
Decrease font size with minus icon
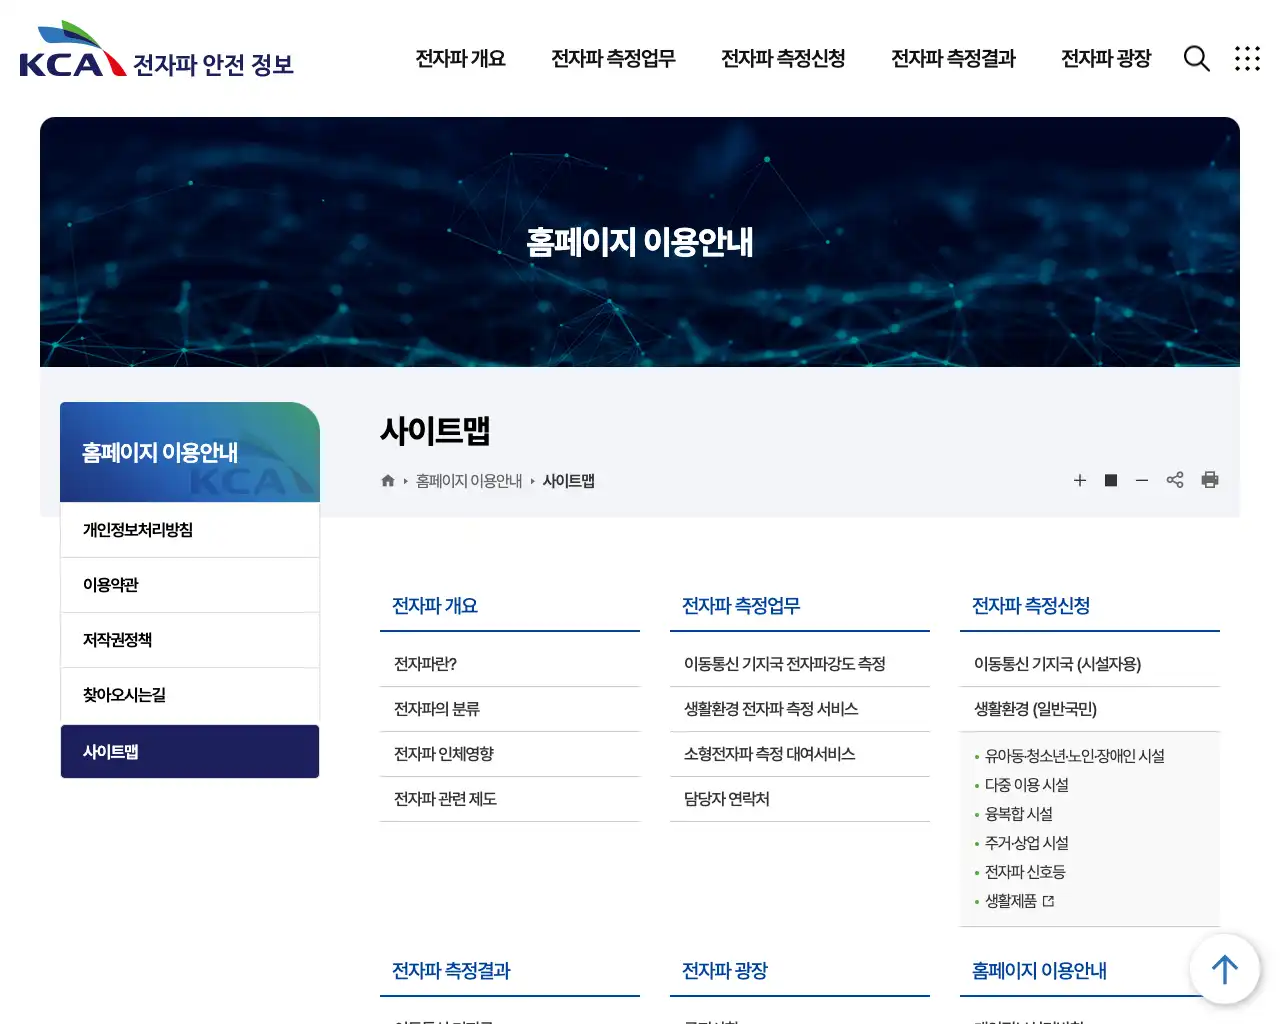(x=1142, y=480)
